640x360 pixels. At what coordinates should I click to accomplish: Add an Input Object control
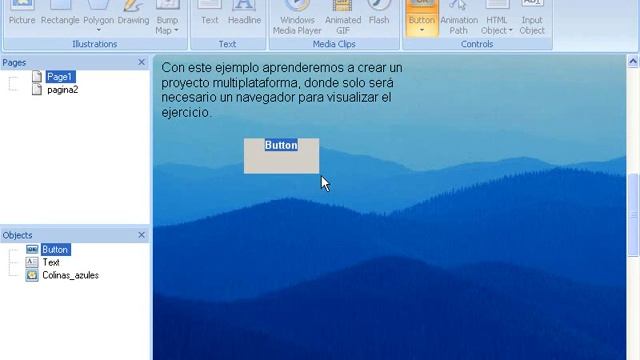tap(532, 16)
